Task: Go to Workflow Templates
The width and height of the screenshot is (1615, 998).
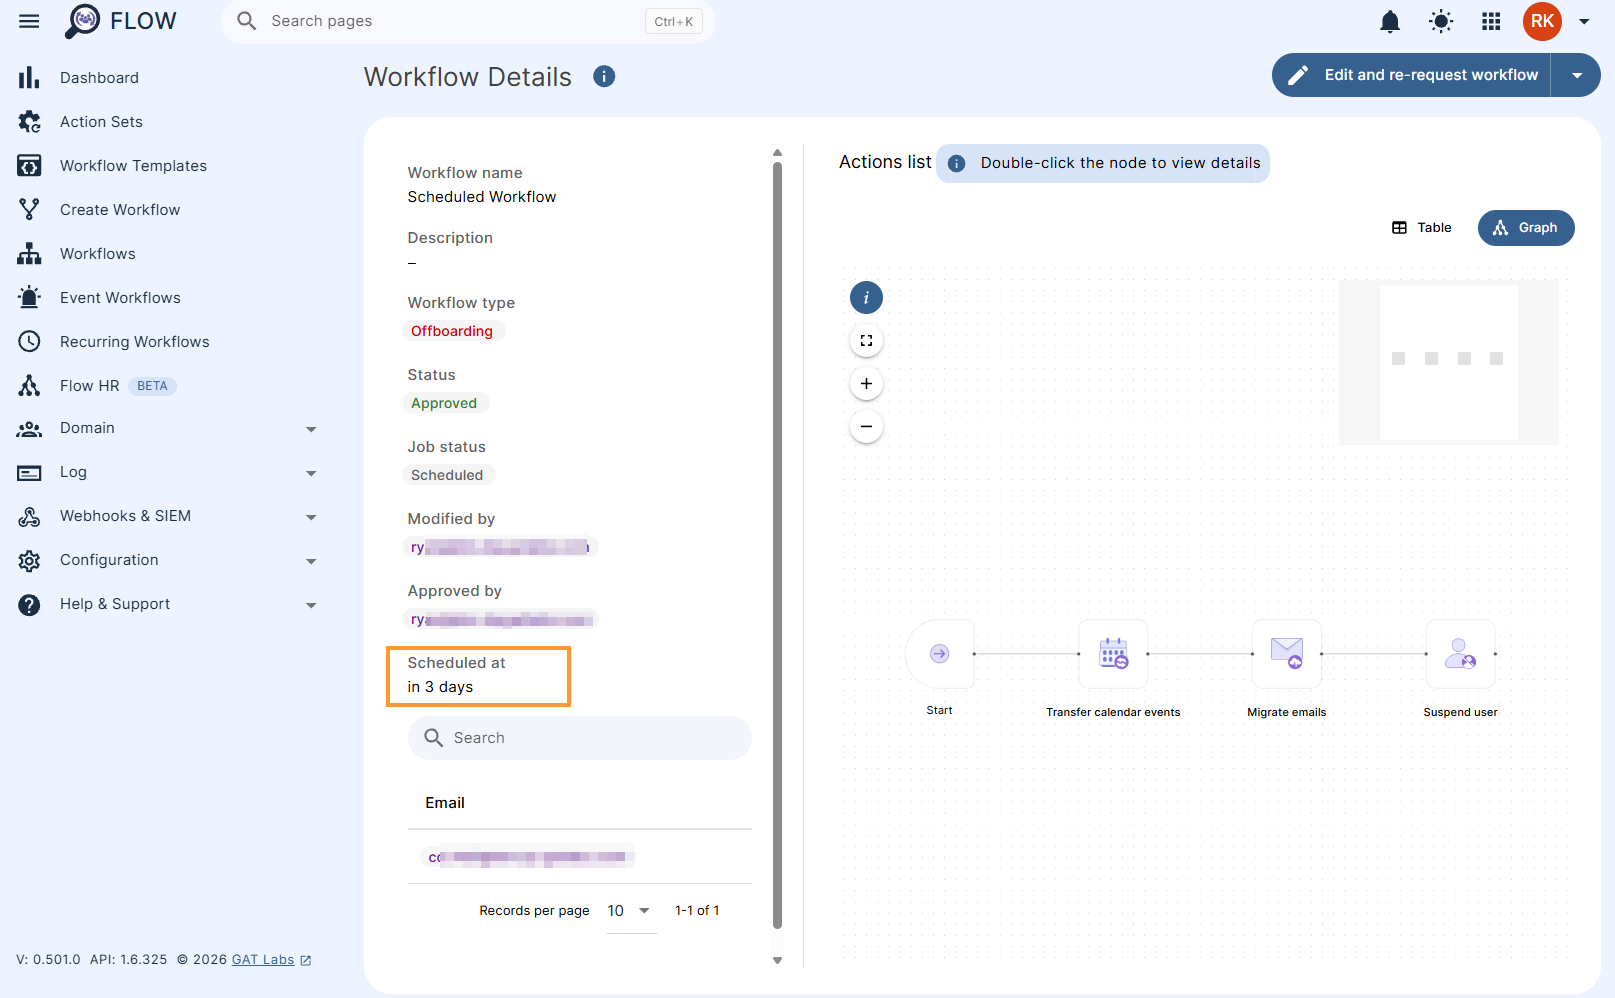Action: 133,166
